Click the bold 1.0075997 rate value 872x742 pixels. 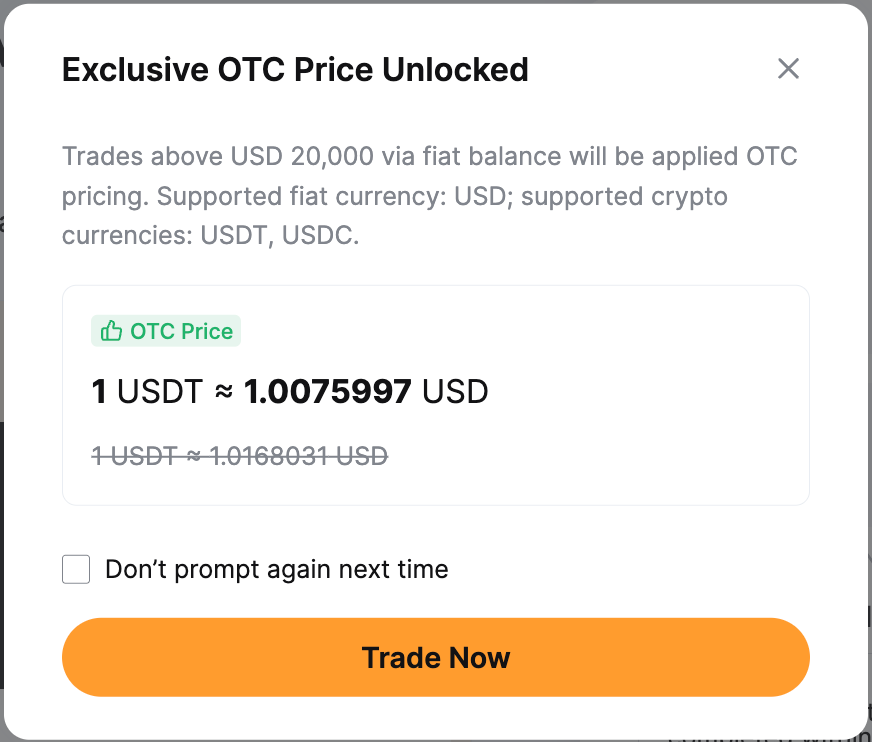[327, 391]
